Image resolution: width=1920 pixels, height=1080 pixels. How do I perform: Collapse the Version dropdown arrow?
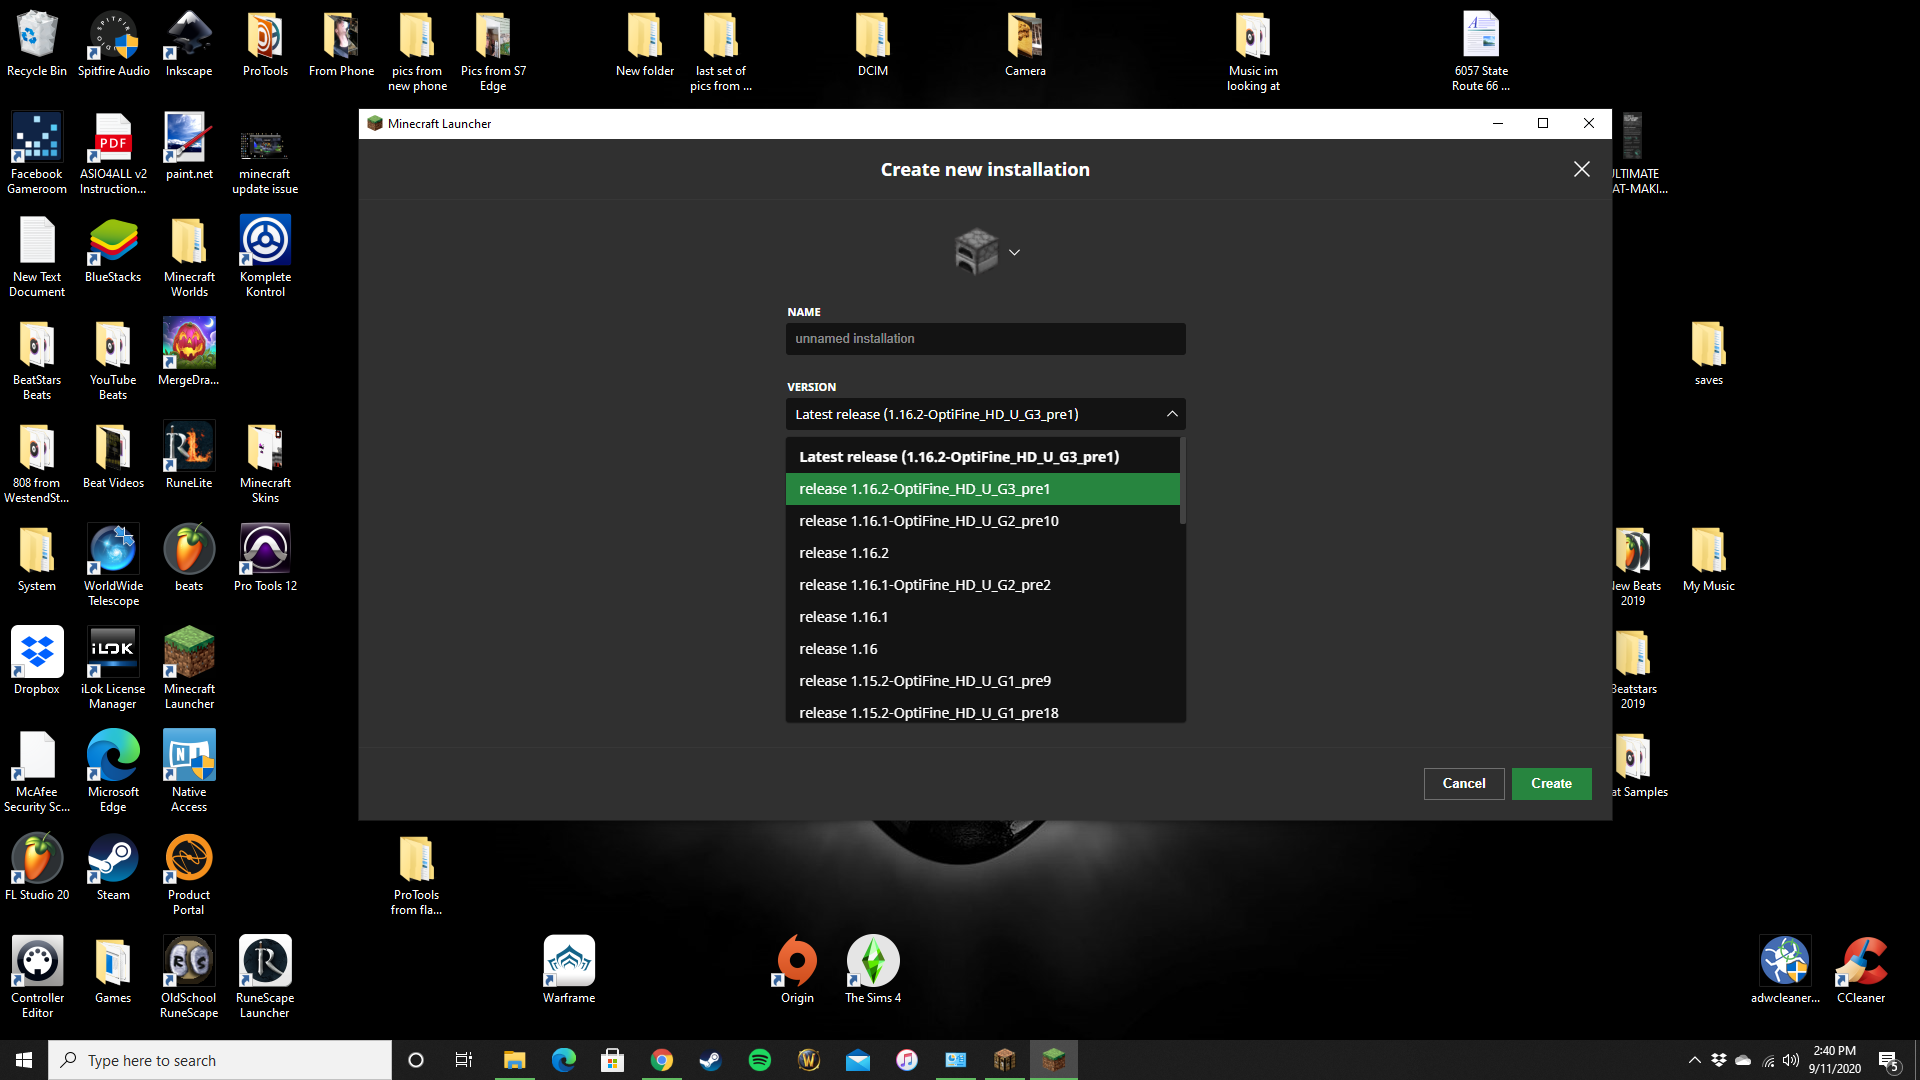[1172, 414]
